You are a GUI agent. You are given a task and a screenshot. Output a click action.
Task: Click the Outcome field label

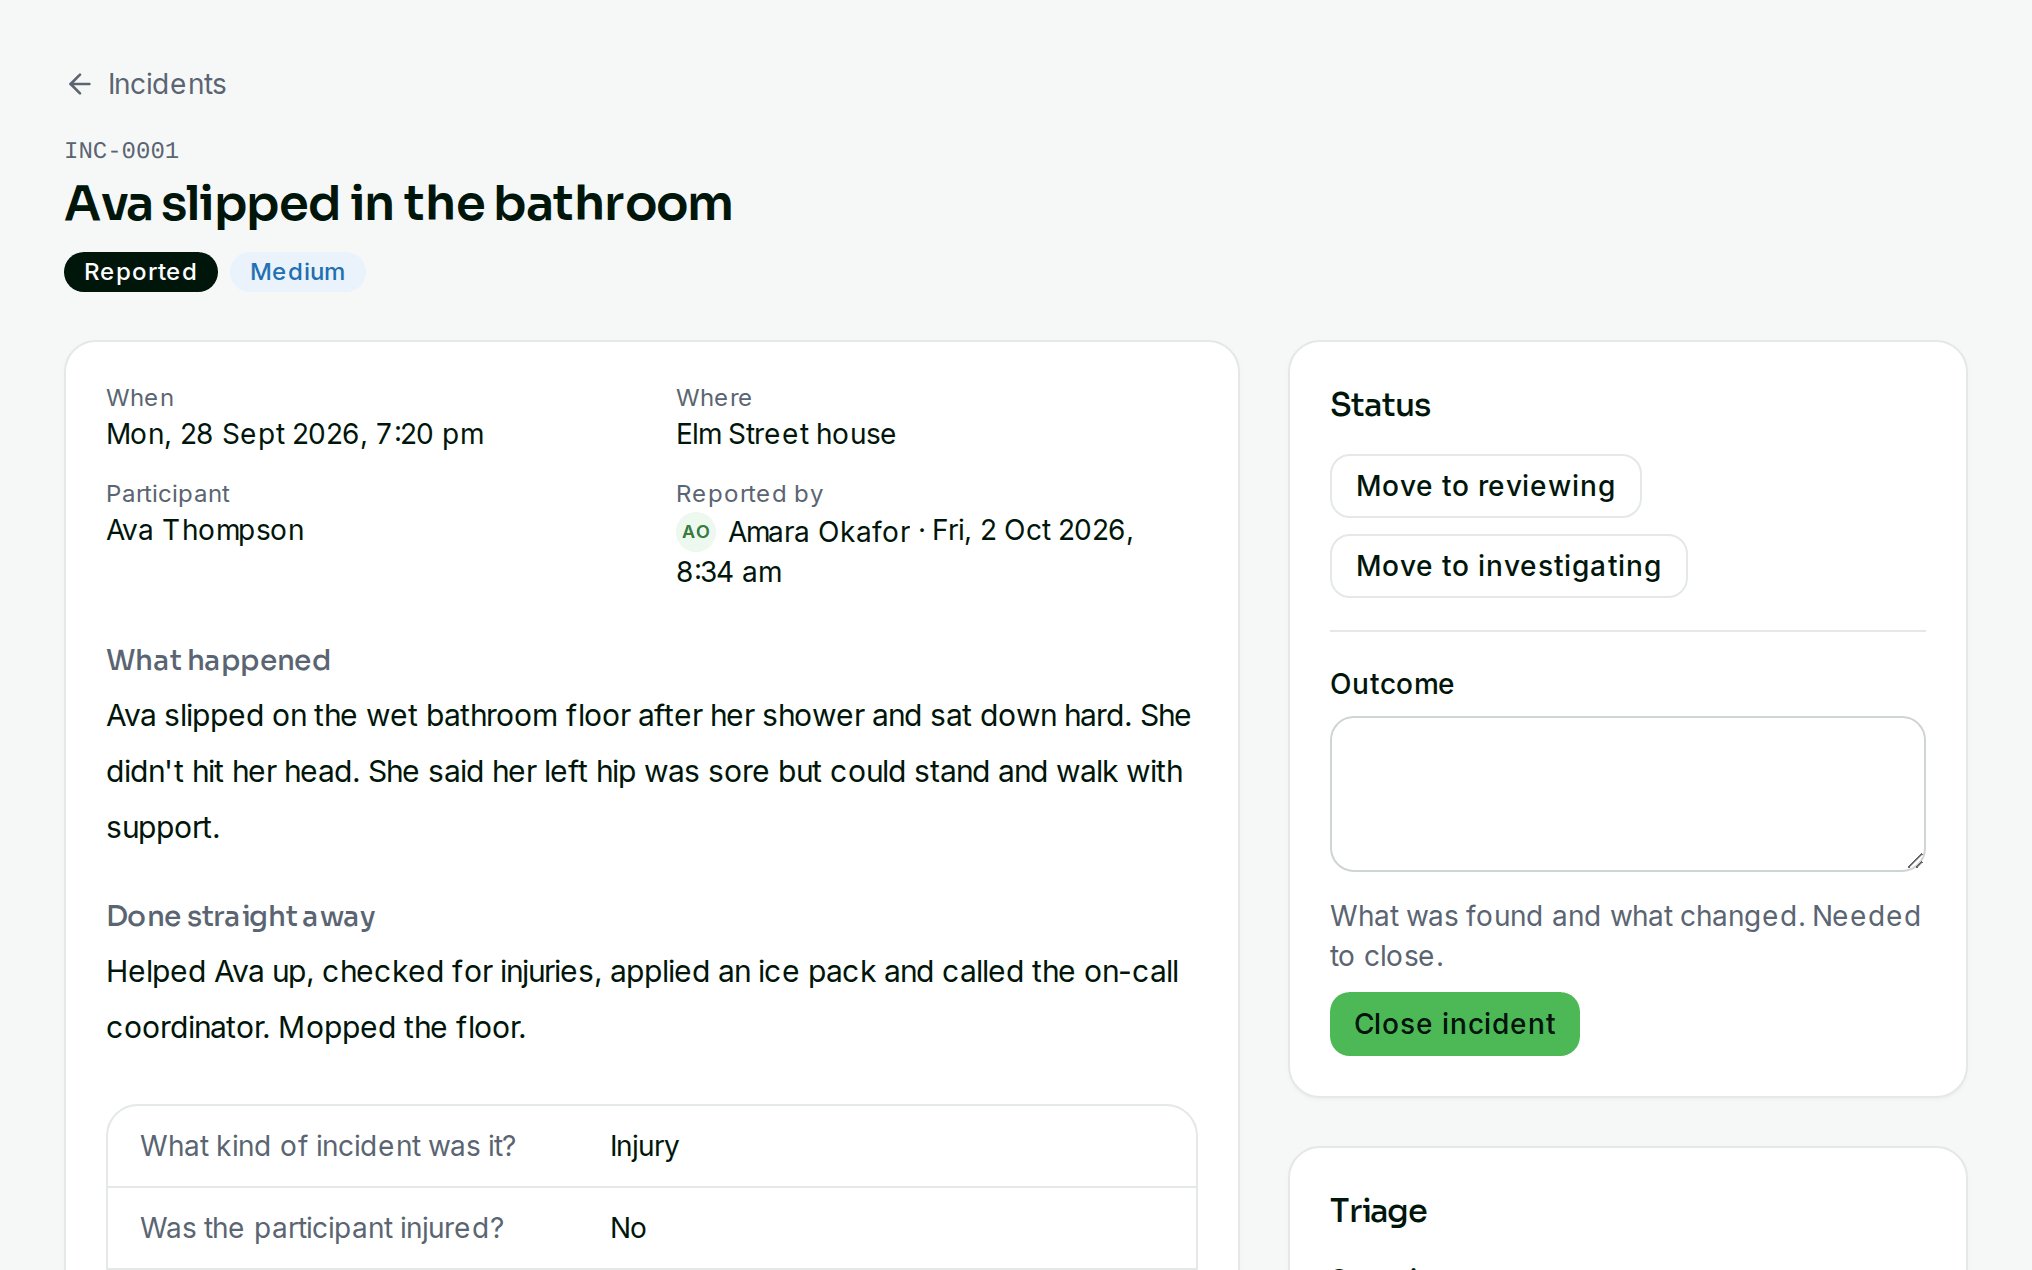1392,684
